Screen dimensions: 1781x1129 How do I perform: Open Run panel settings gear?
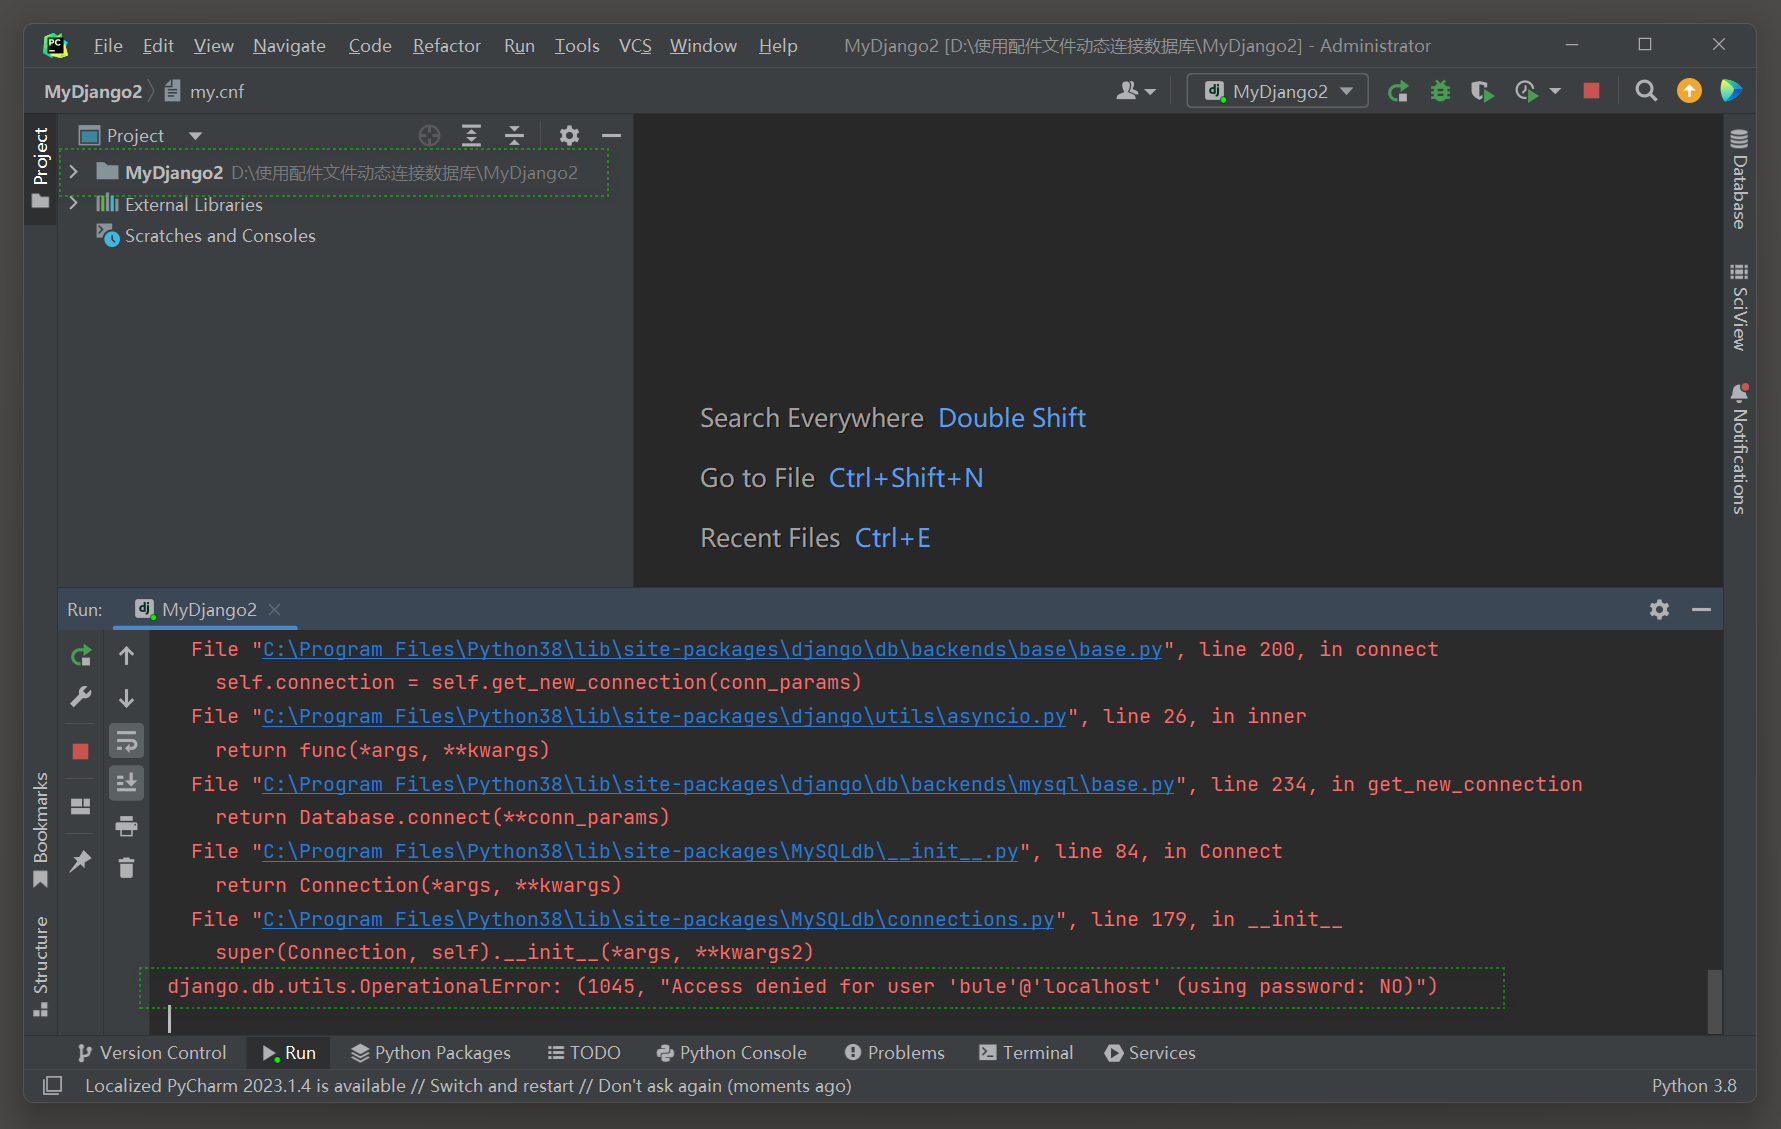1659,609
